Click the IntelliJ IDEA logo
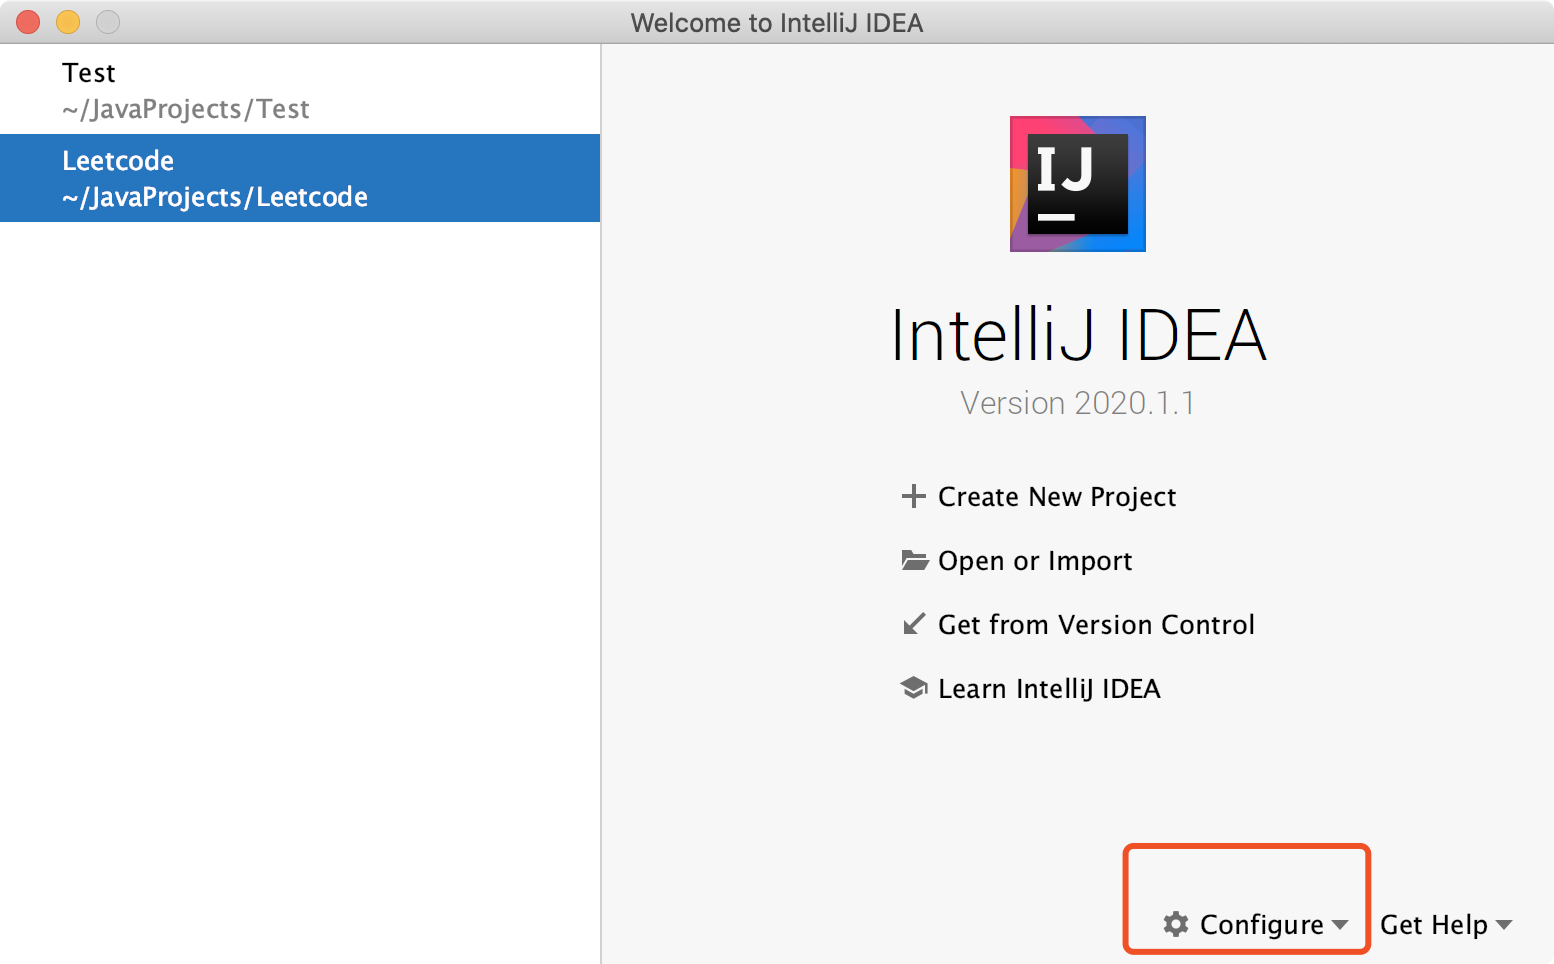The height and width of the screenshot is (964, 1554). click(1077, 184)
